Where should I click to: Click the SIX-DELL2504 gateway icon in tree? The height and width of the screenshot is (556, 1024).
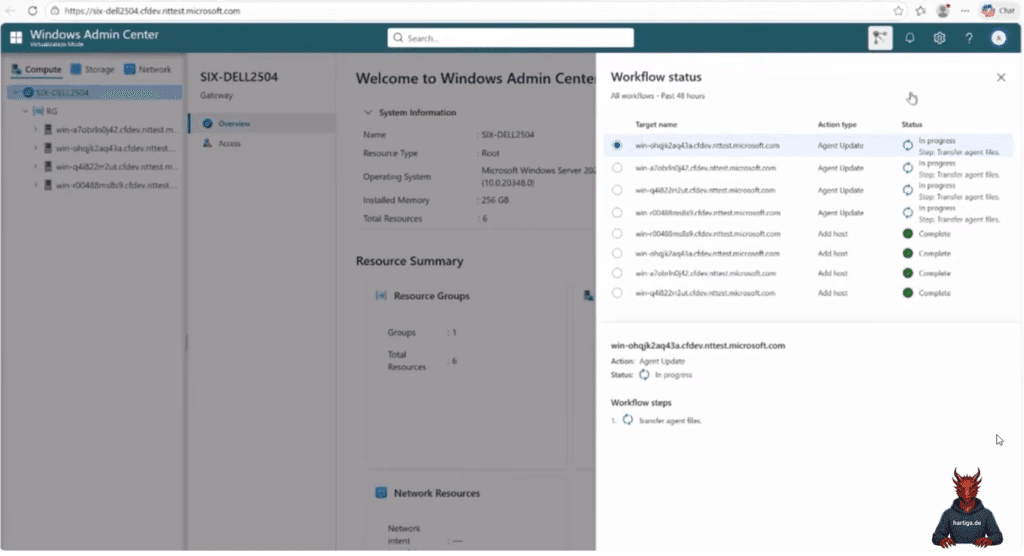pos(28,93)
